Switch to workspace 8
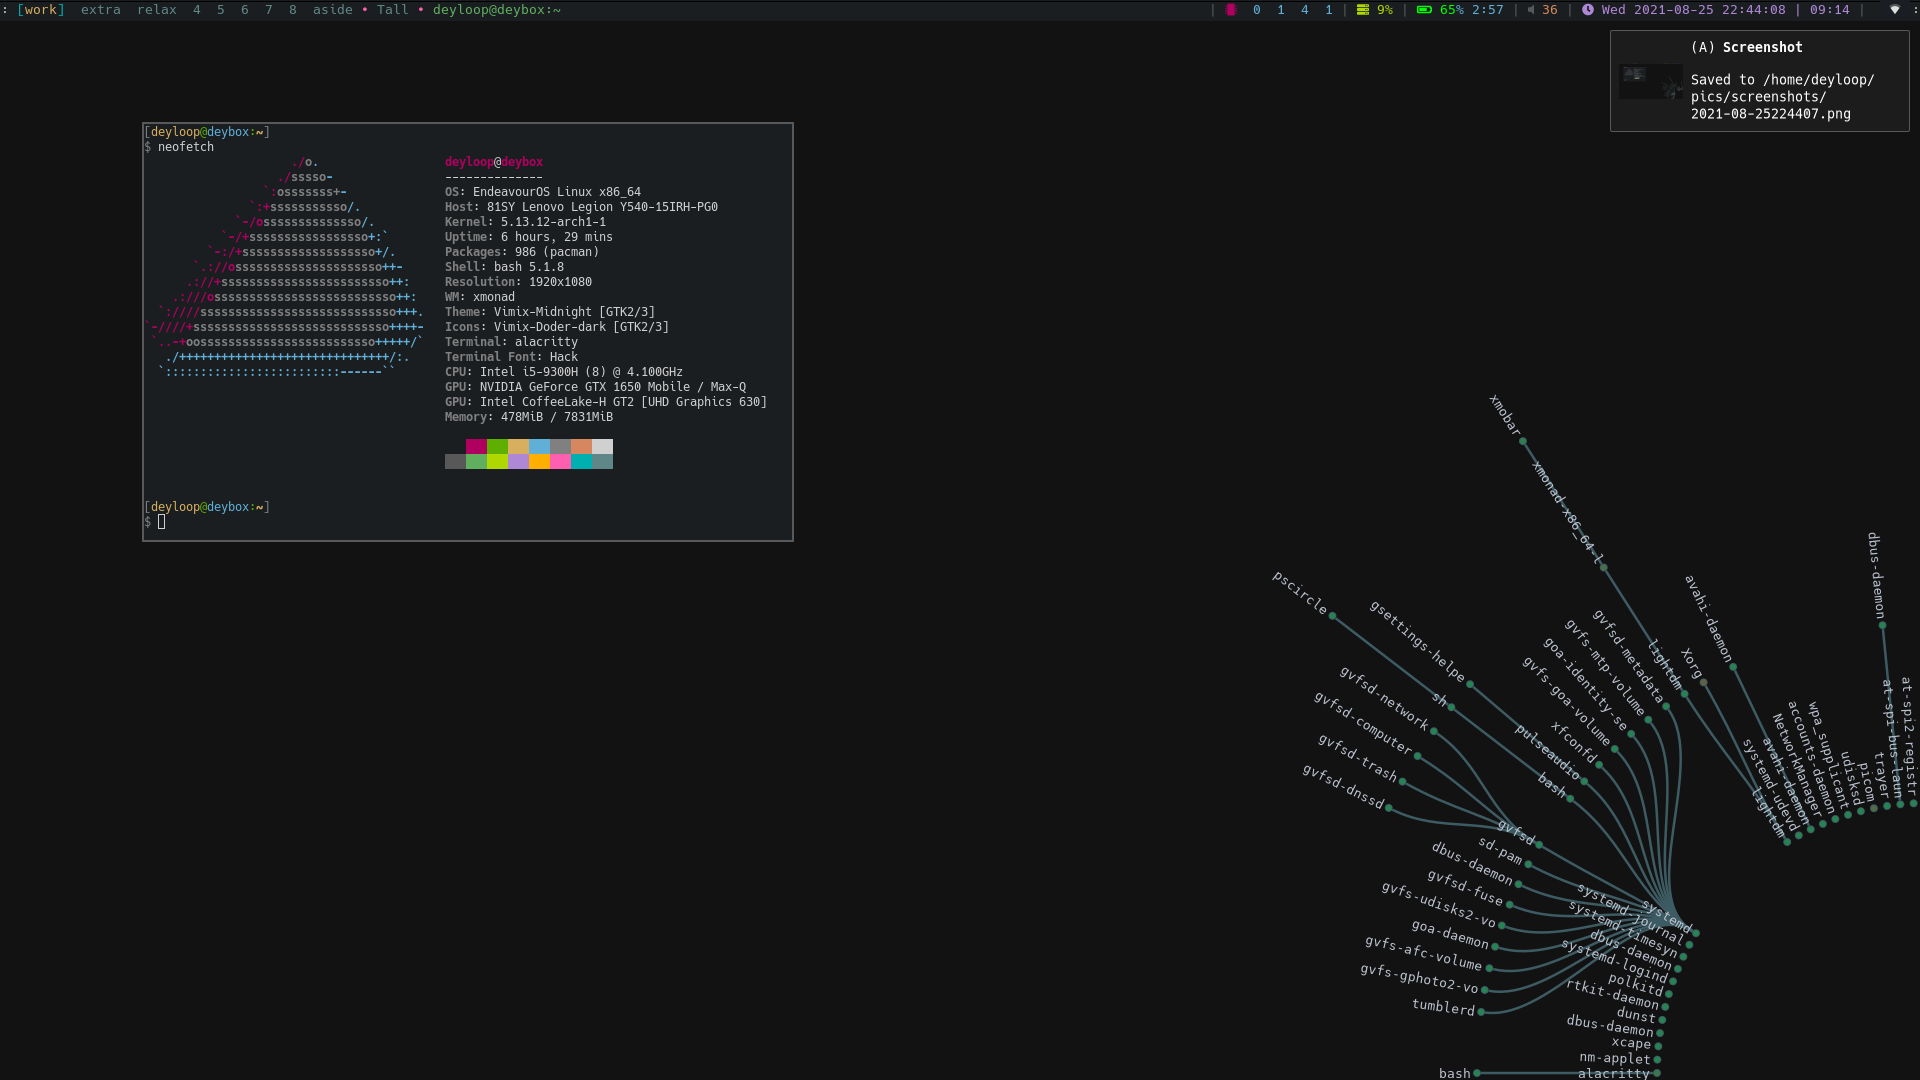The image size is (1920, 1080). [x=292, y=10]
